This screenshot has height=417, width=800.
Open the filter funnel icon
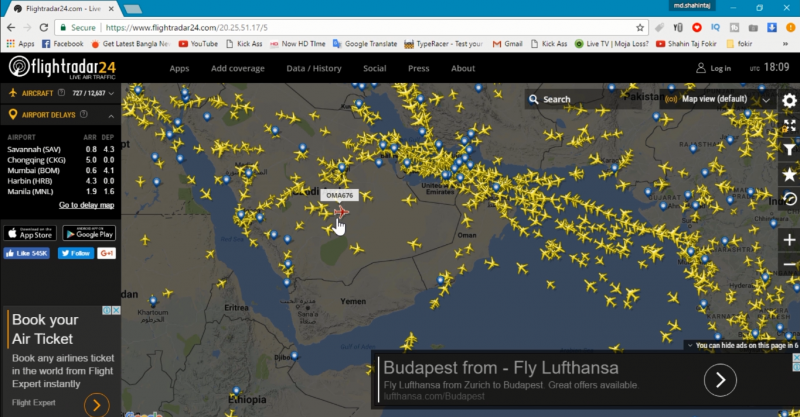pyautogui.click(x=789, y=150)
